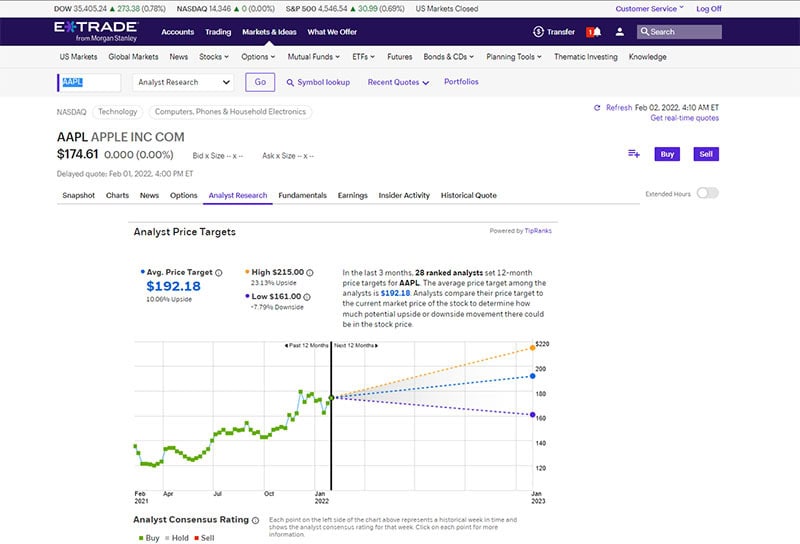The width and height of the screenshot is (800, 544).
Task: Toggle the Extended Hours switch
Action: click(707, 193)
